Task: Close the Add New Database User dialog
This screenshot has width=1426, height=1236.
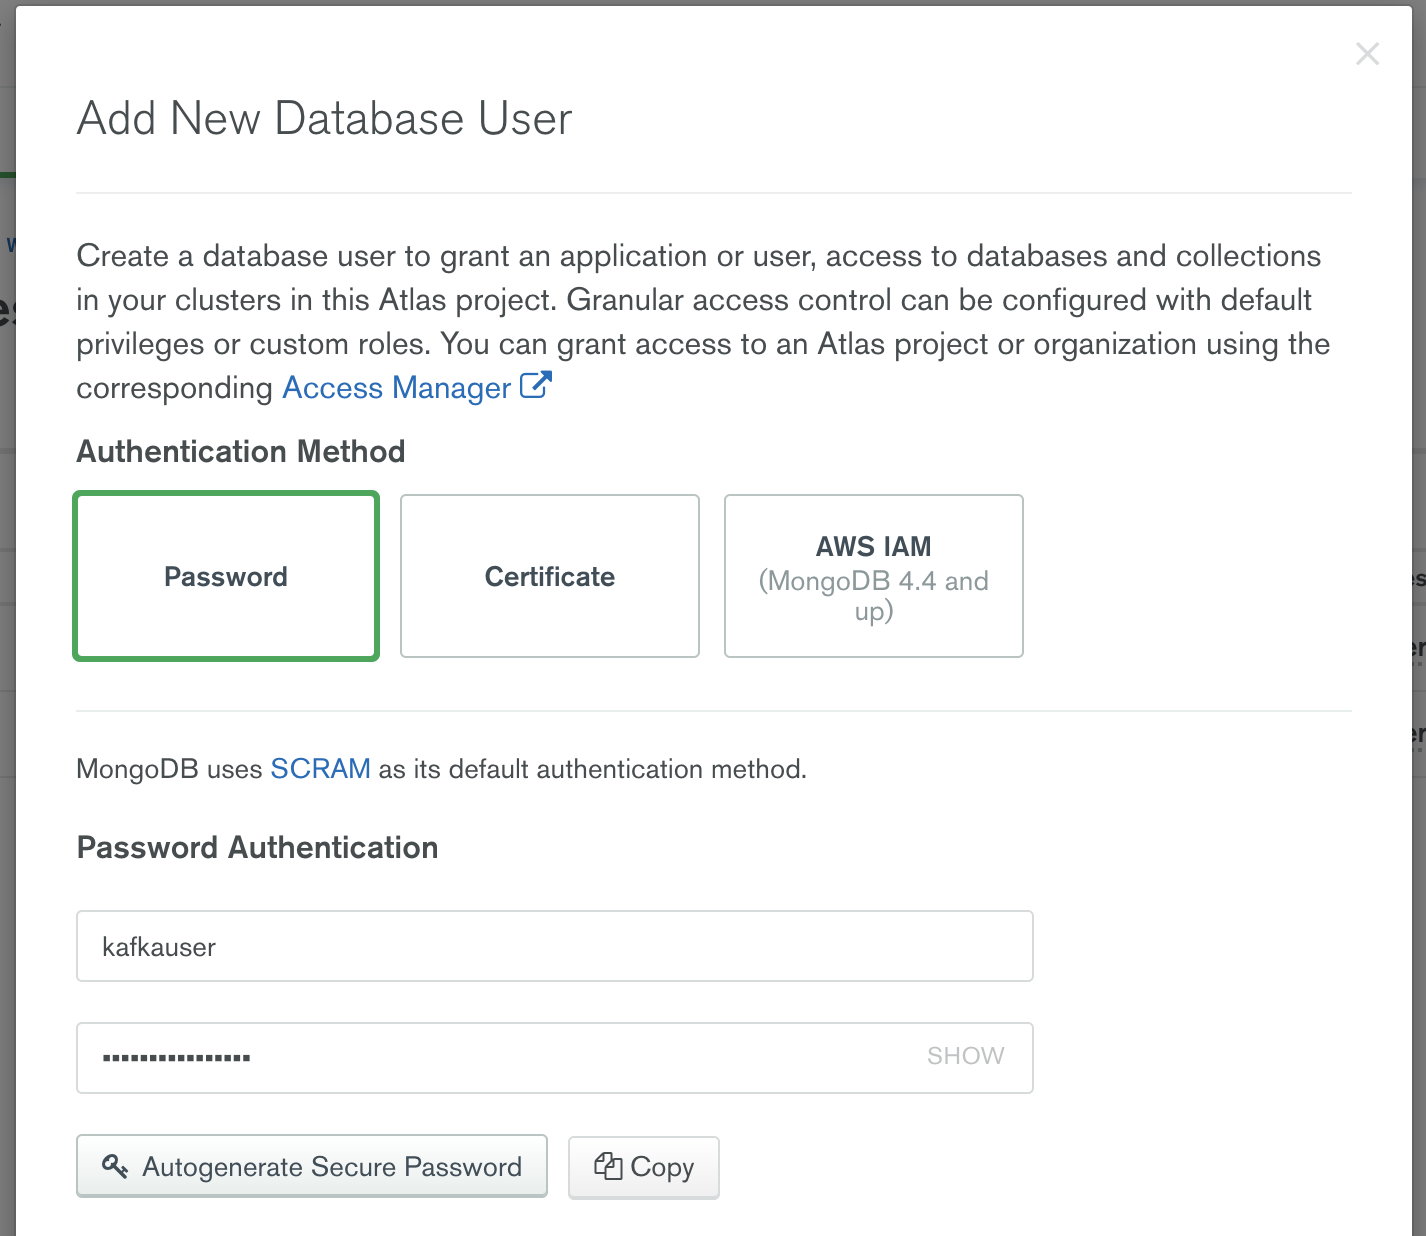Action: click(x=1367, y=54)
